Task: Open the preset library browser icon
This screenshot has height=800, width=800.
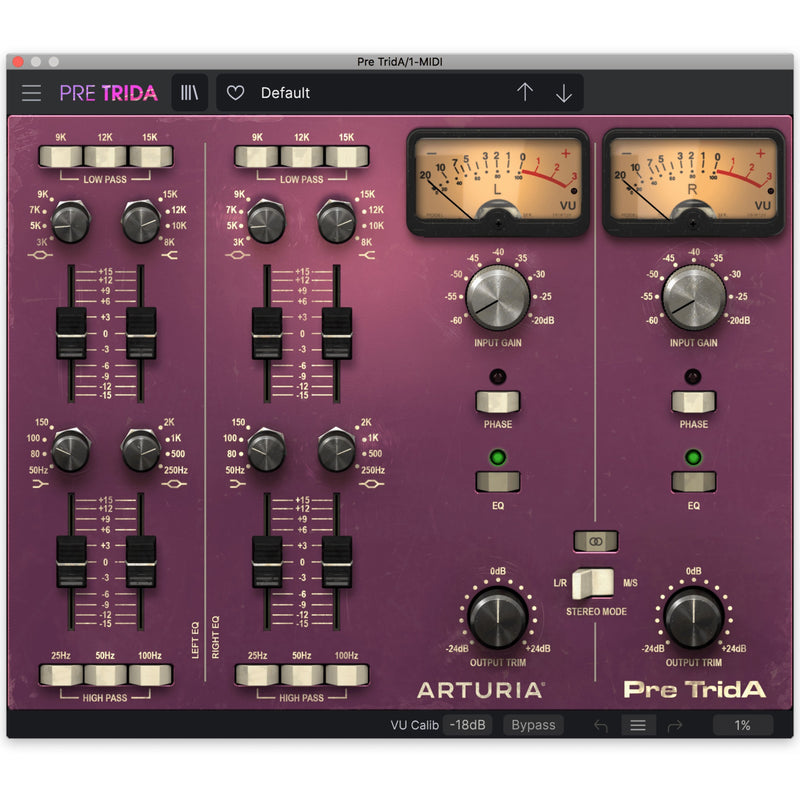Action: pyautogui.click(x=192, y=92)
